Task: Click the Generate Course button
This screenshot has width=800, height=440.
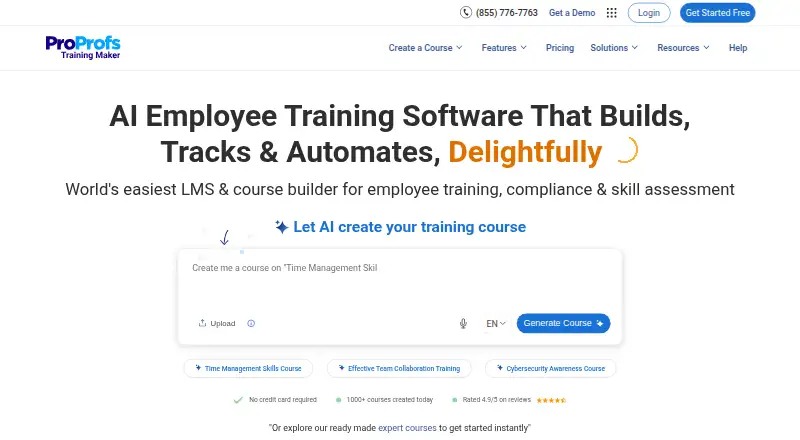Action: pos(563,323)
